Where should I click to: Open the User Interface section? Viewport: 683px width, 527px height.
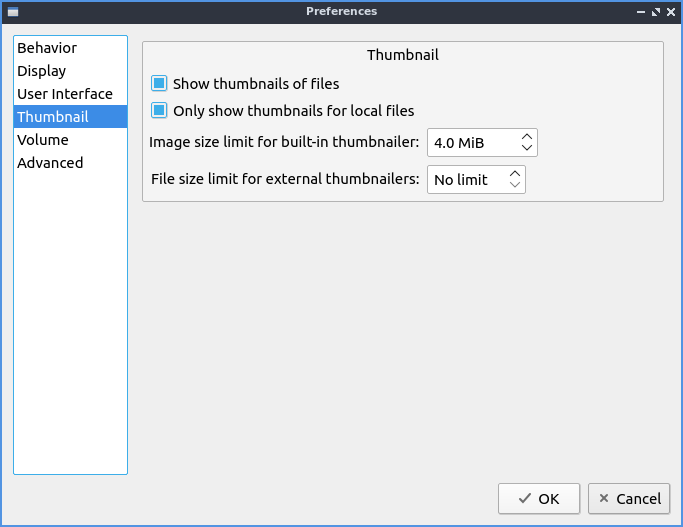[x=65, y=94]
